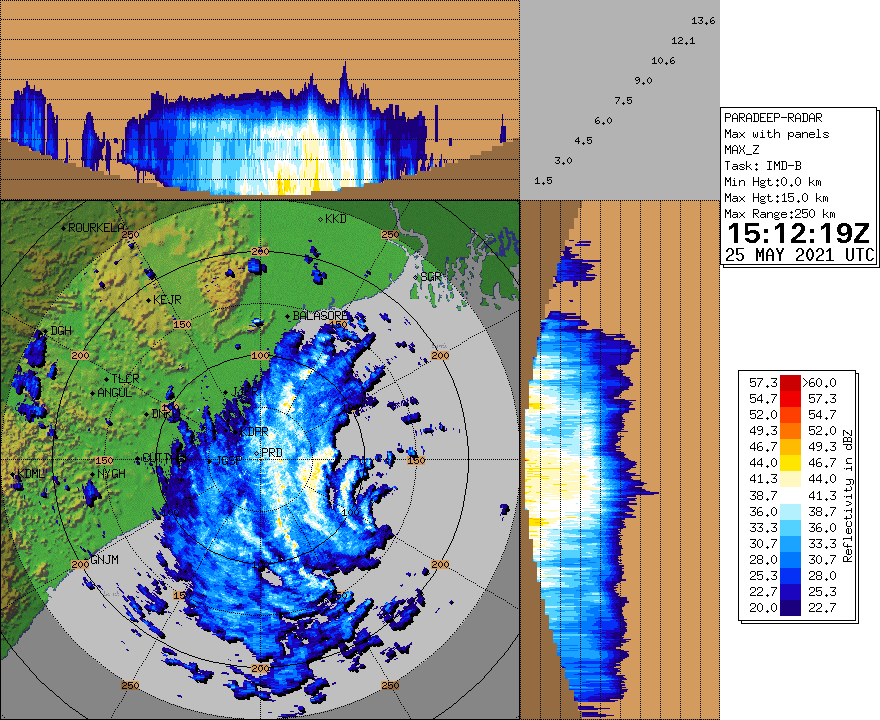Click the 13.6 height scale label
880x720 pixels.
[x=703, y=21]
